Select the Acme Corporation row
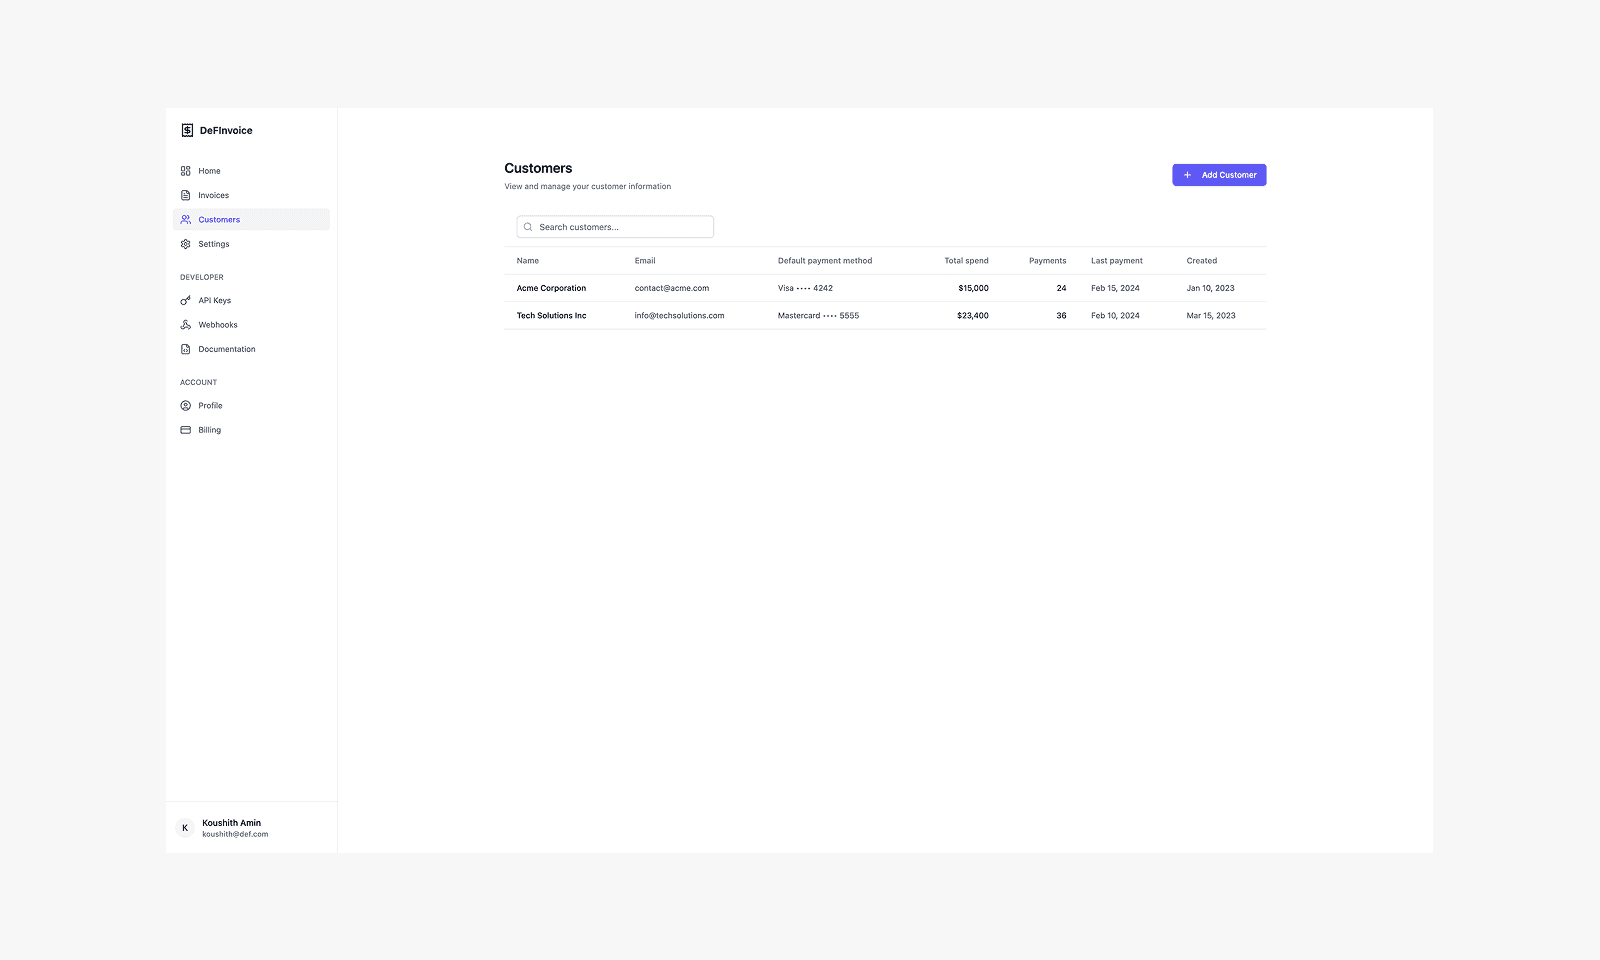 pyautogui.click(x=884, y=287)
